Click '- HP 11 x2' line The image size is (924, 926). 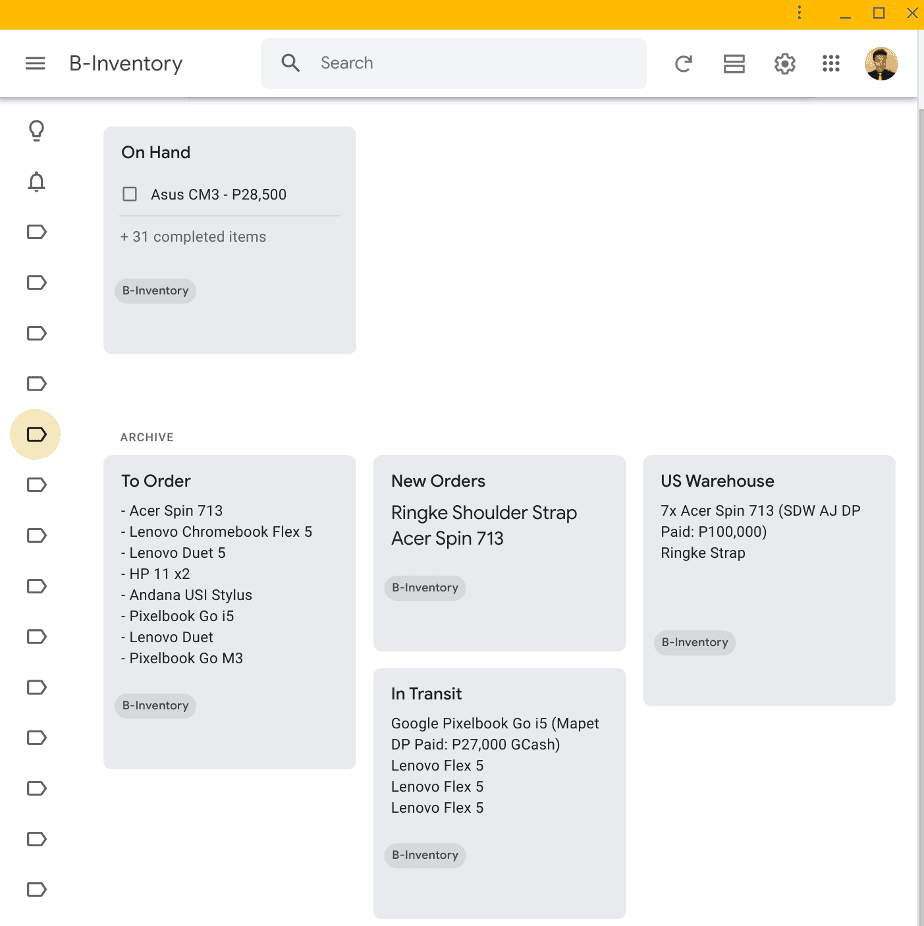point(155,574)
